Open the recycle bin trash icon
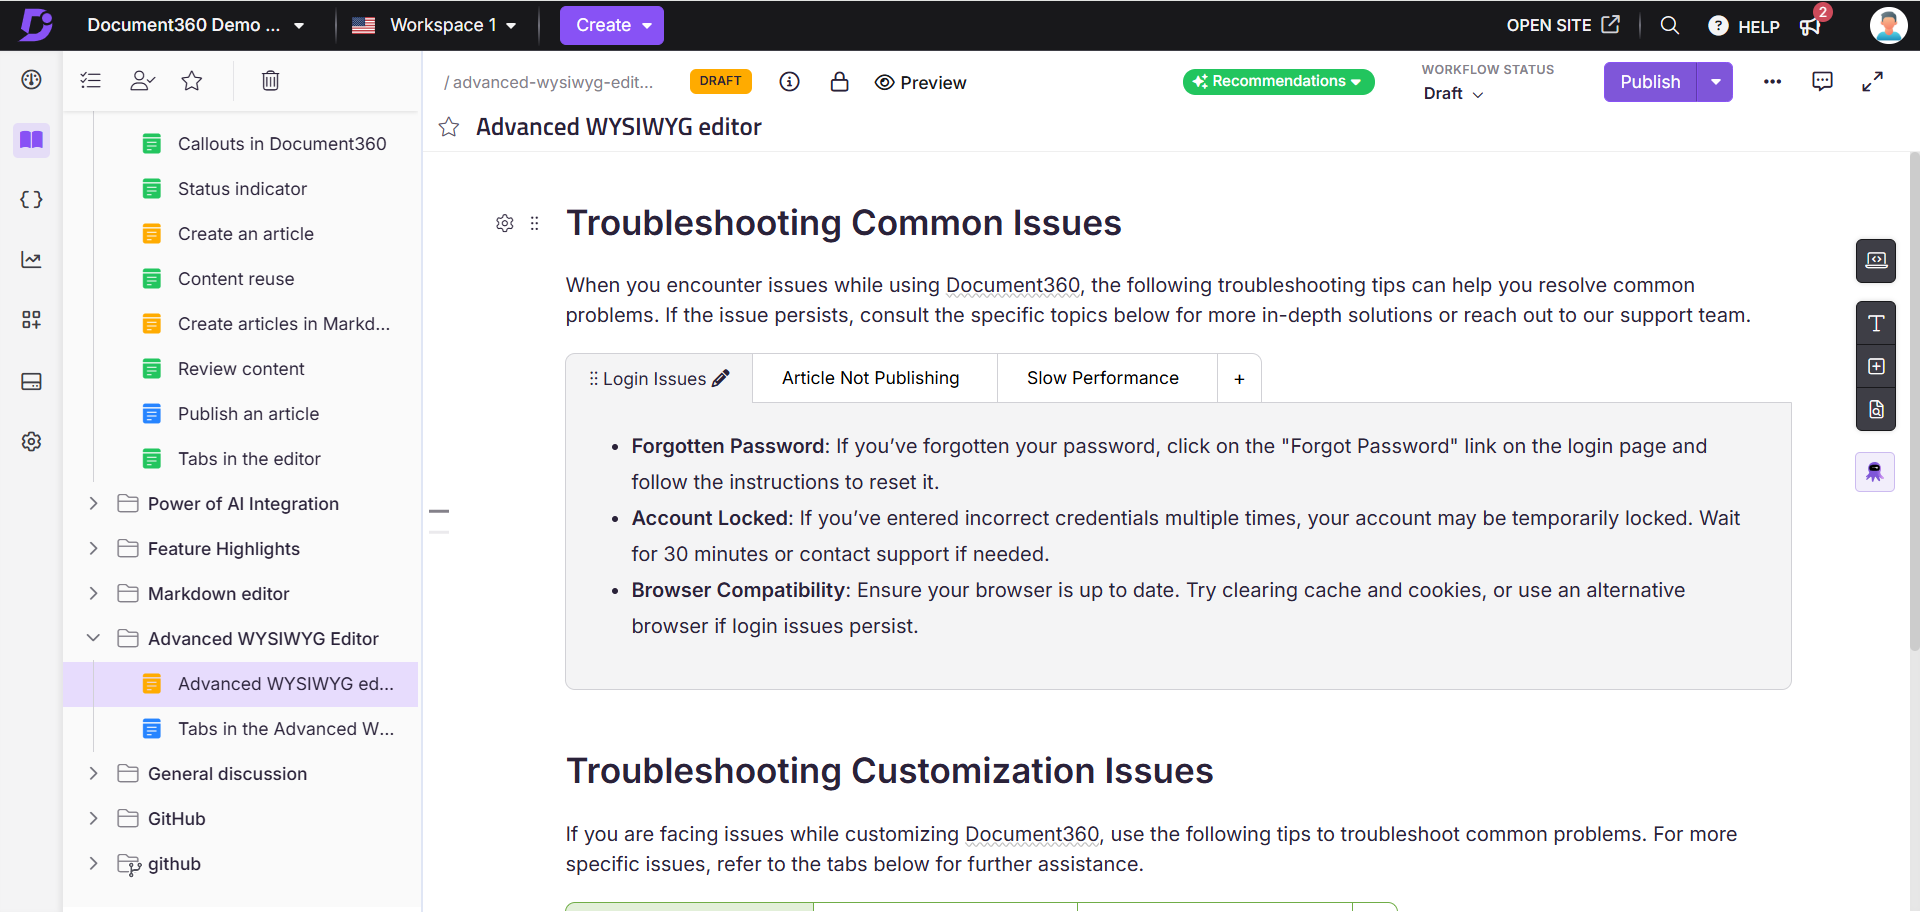1920x912 pixels. [270, 80]
